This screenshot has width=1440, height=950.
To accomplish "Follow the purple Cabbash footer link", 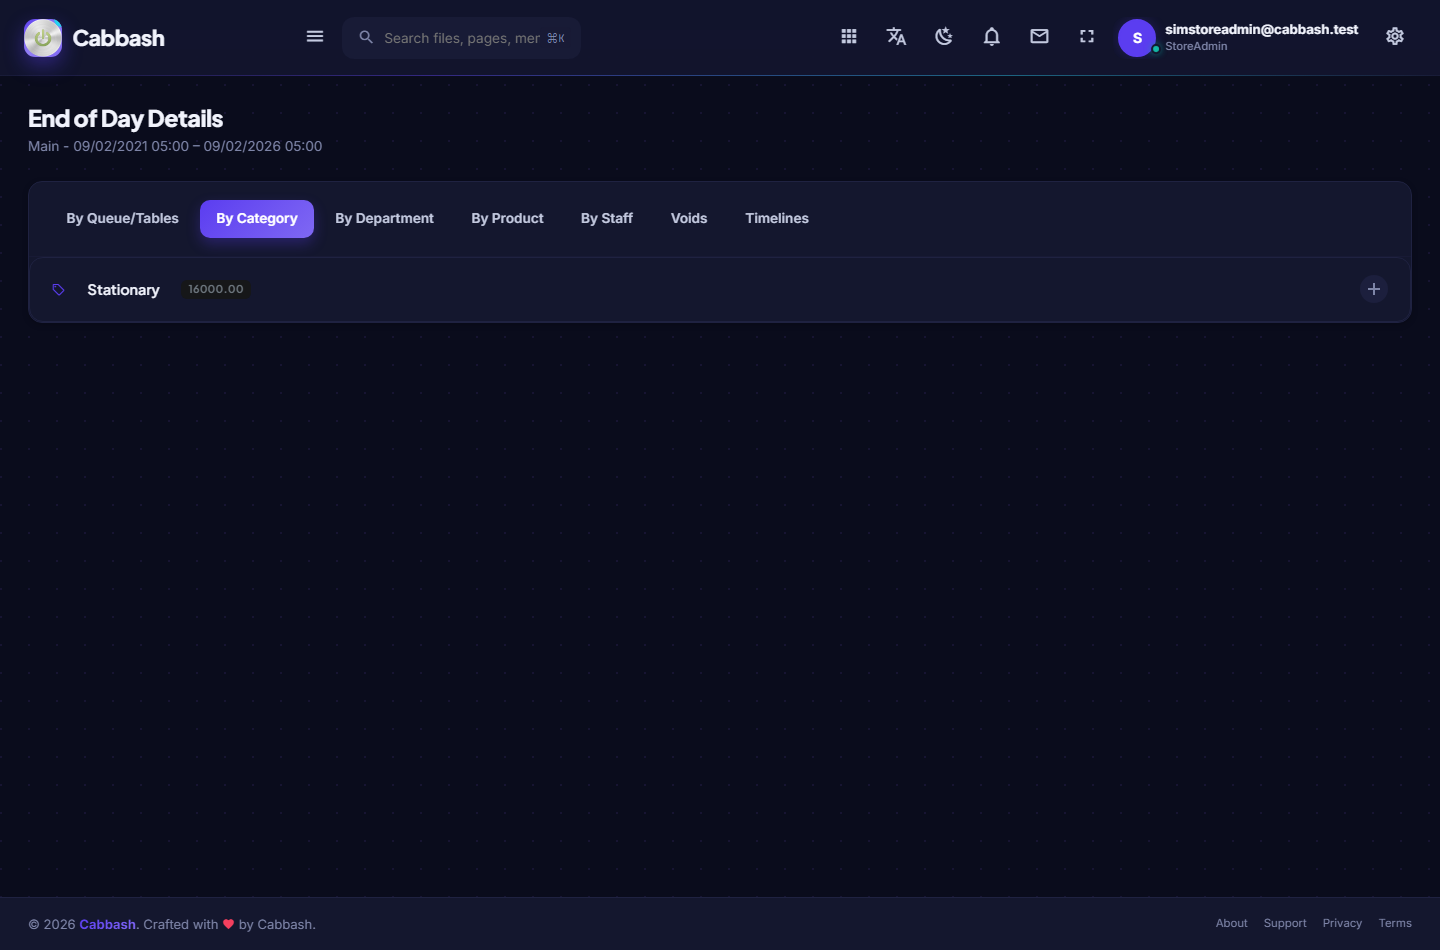I will (x=107, y=924).
